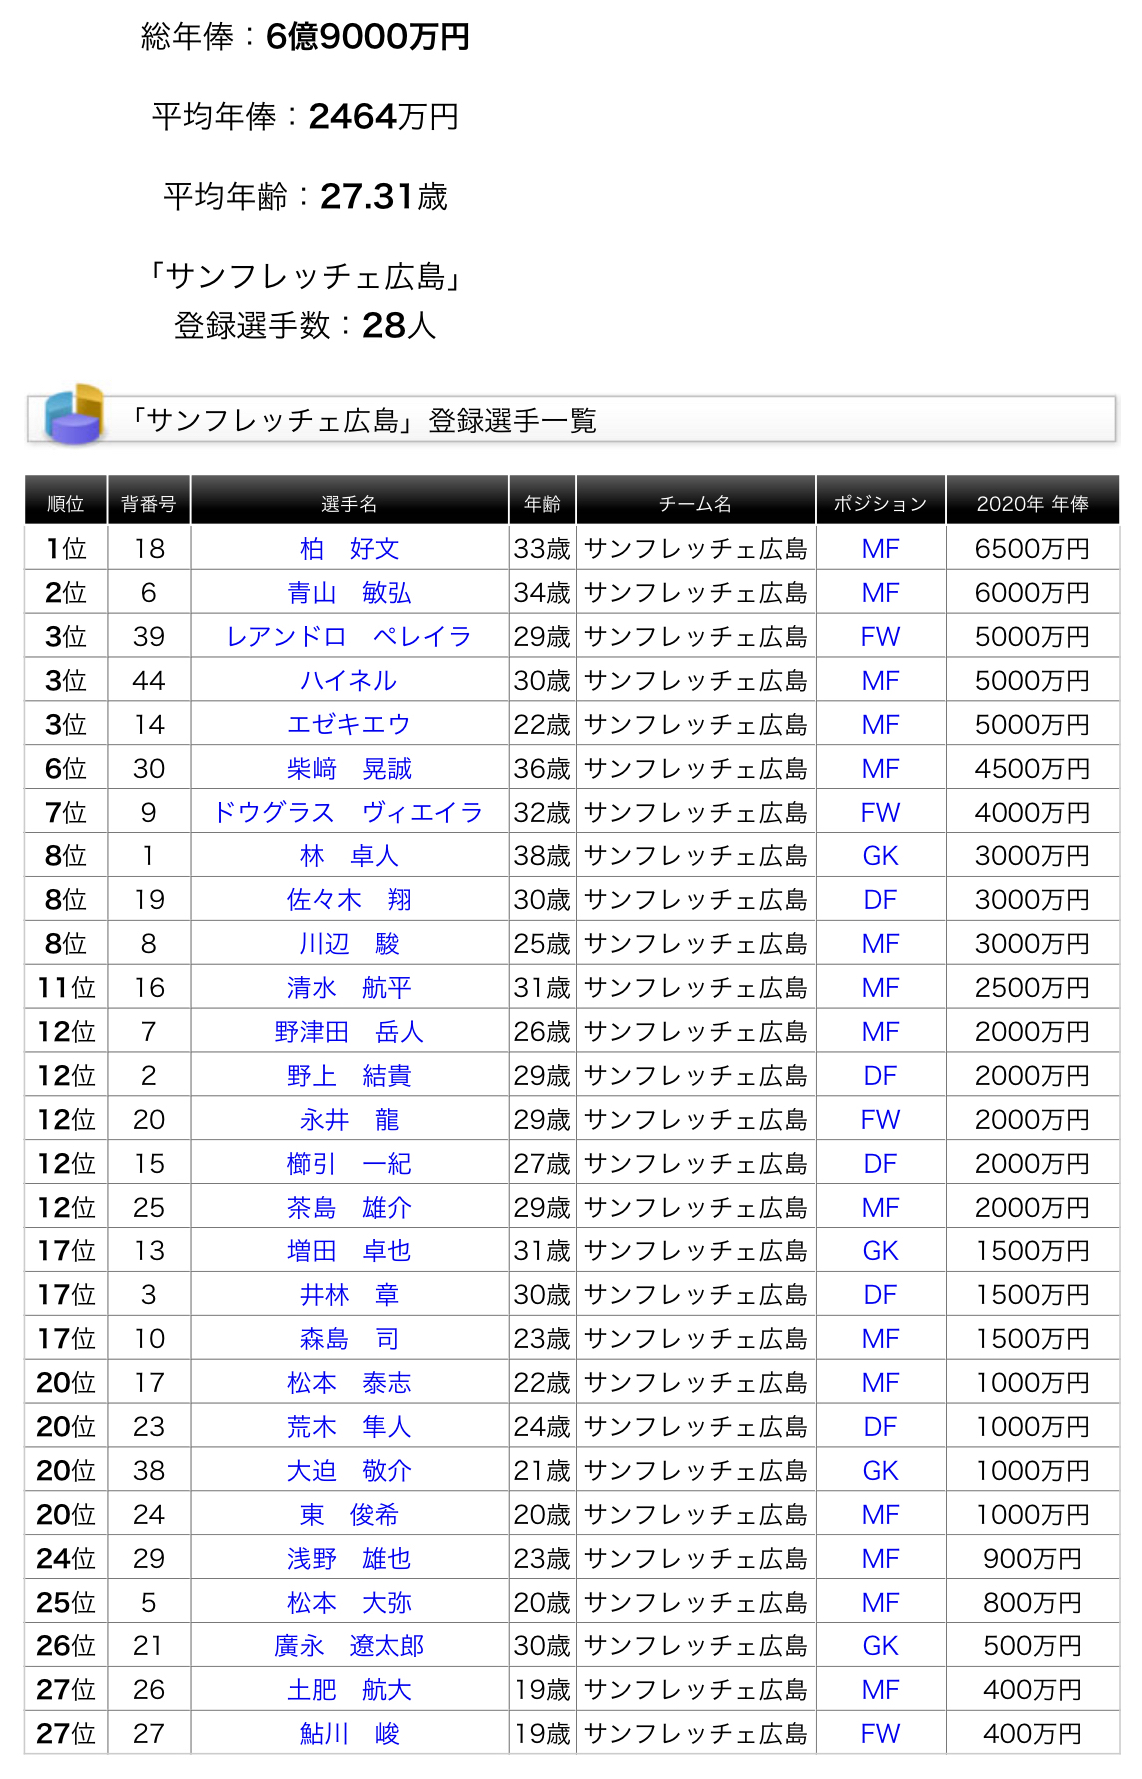Click GK position link in 林 卓人 row
This screenshot has height=1779, width=1142.
pyautogui.click(x=880, y=856)
